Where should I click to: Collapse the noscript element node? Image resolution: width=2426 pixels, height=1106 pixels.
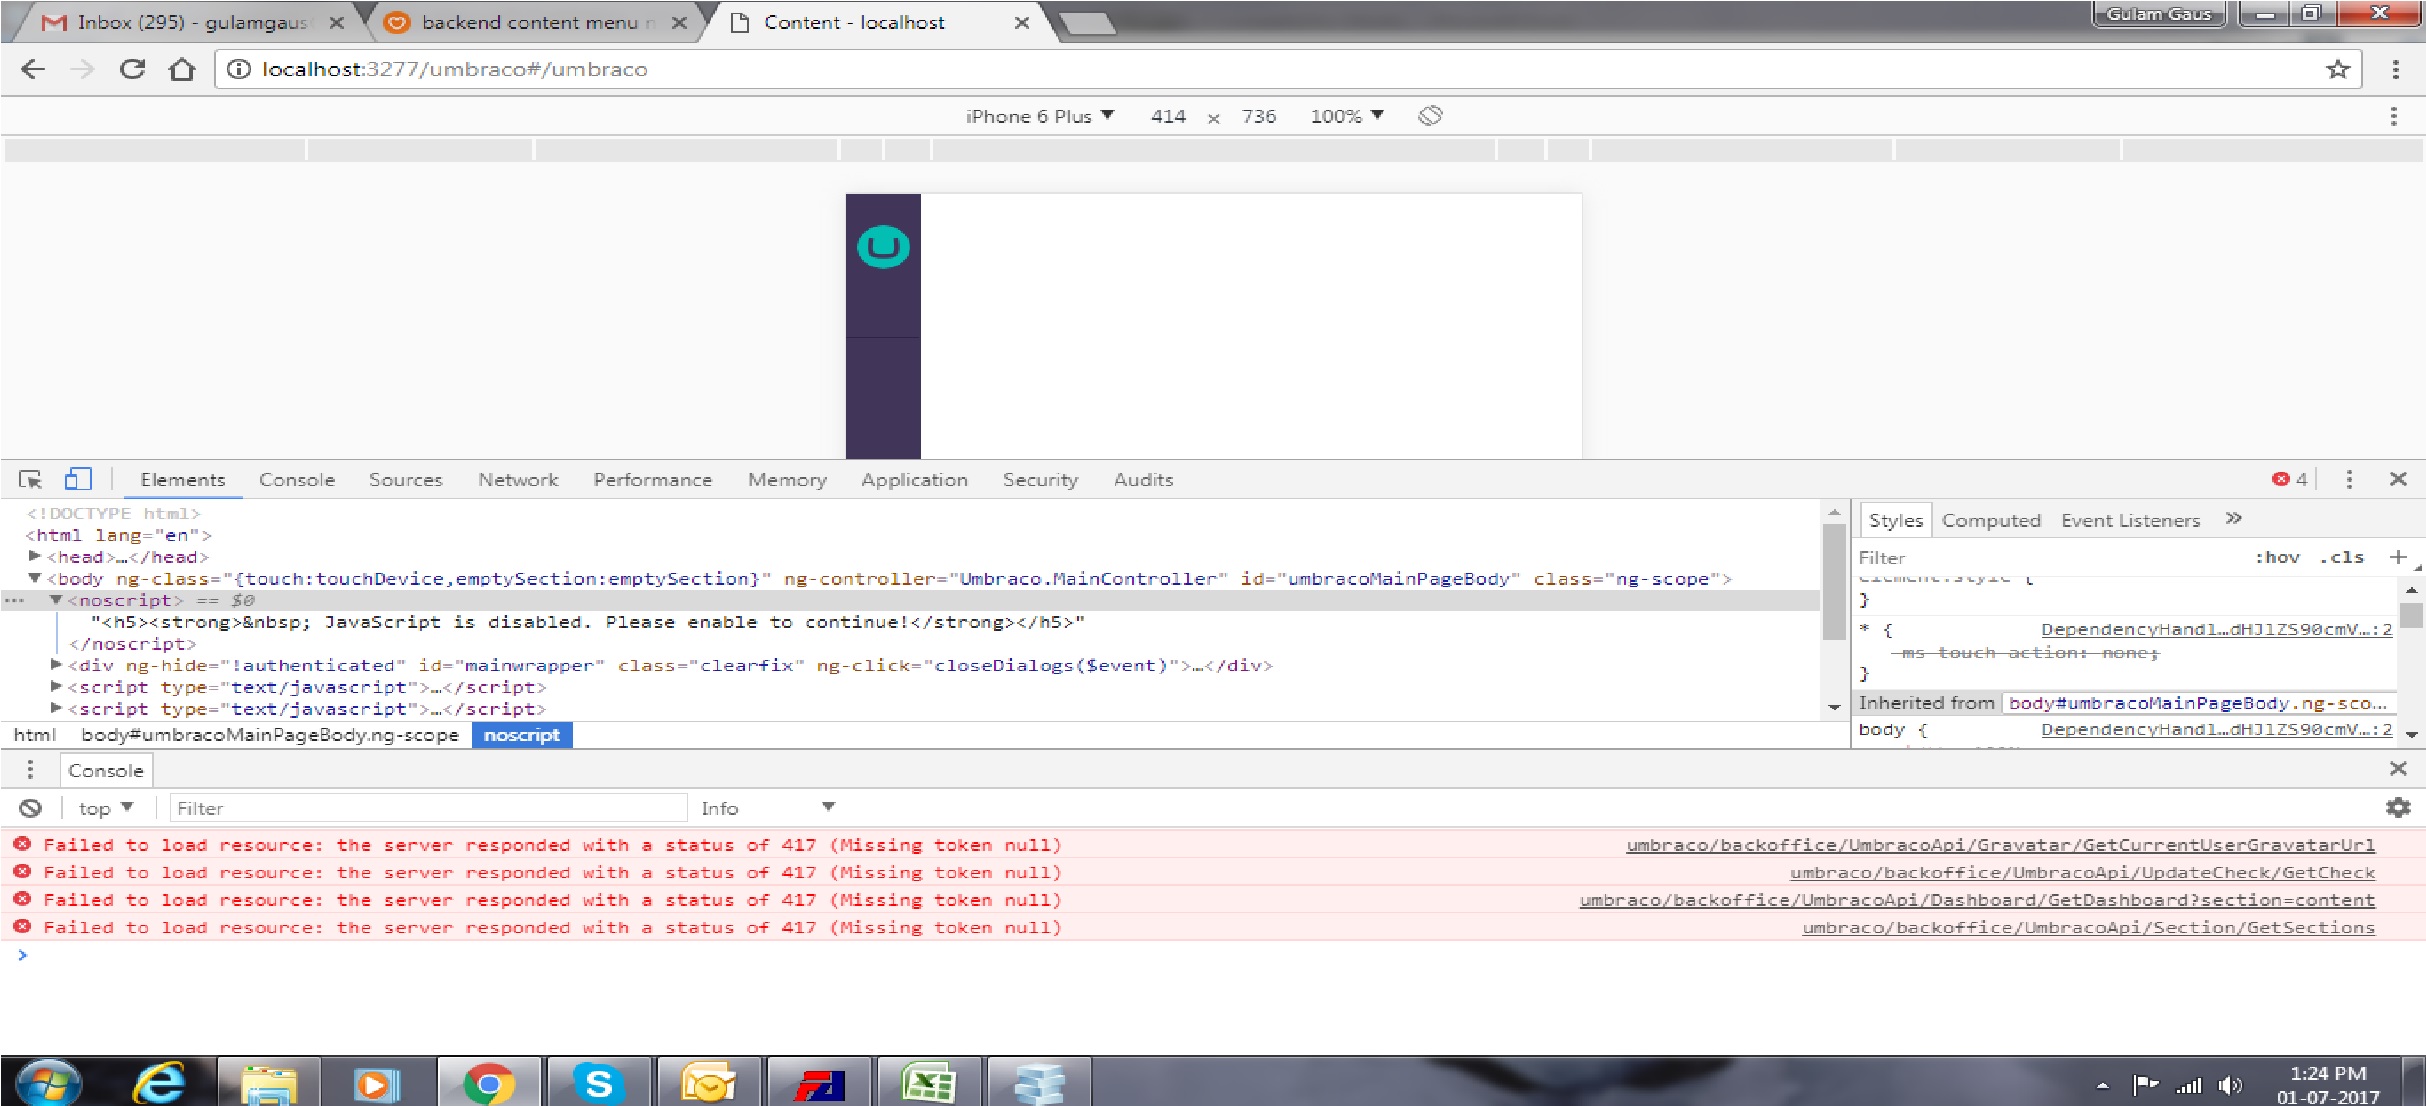[56, 600]
